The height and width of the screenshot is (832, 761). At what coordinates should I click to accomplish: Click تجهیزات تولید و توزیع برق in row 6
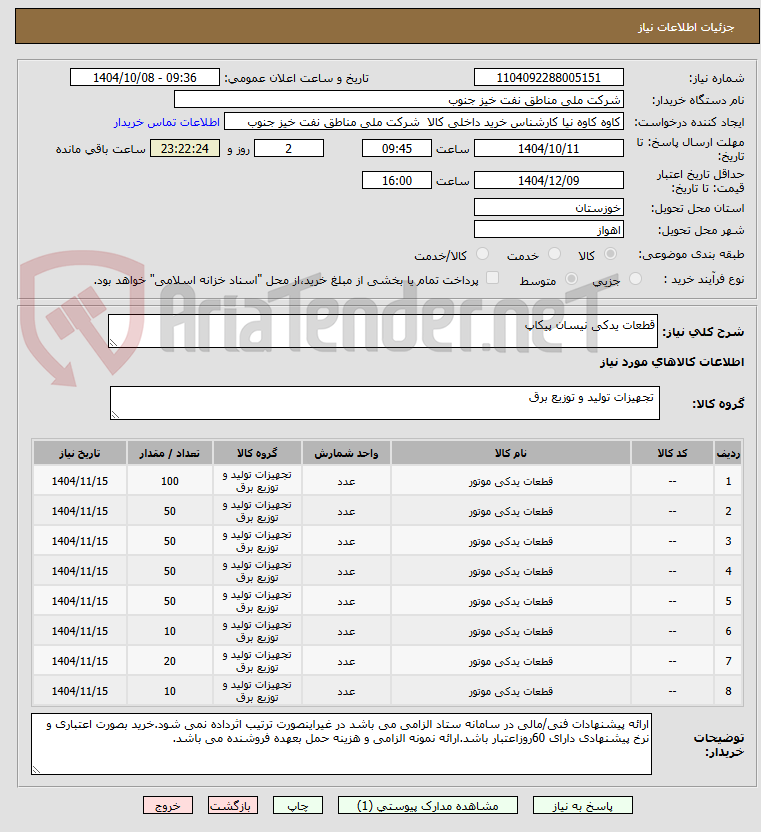point(257,631)
